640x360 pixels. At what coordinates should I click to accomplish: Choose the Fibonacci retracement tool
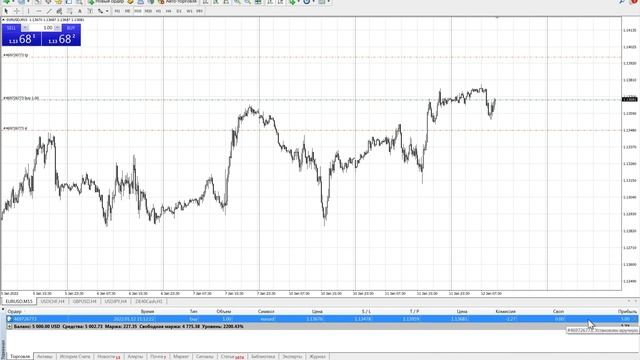70,11
